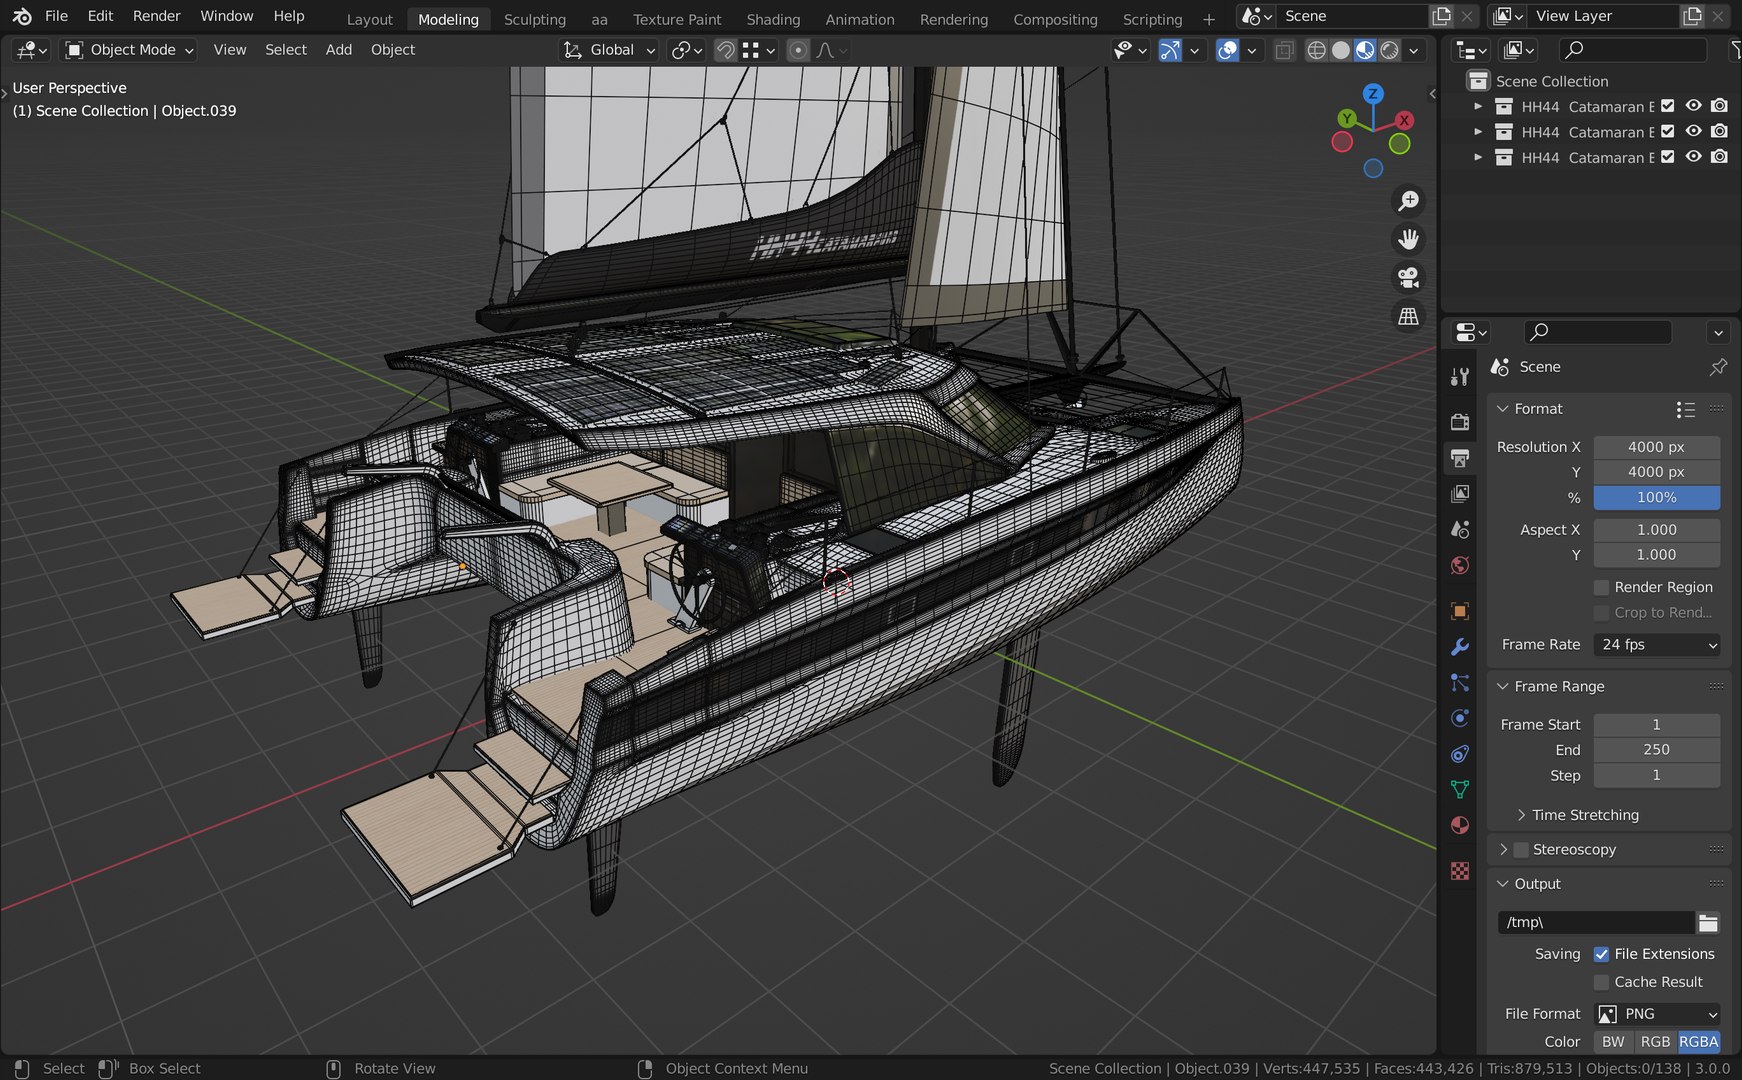Open Scene properties tab icon
1742x1080 pixels.
click(1460, 530)
